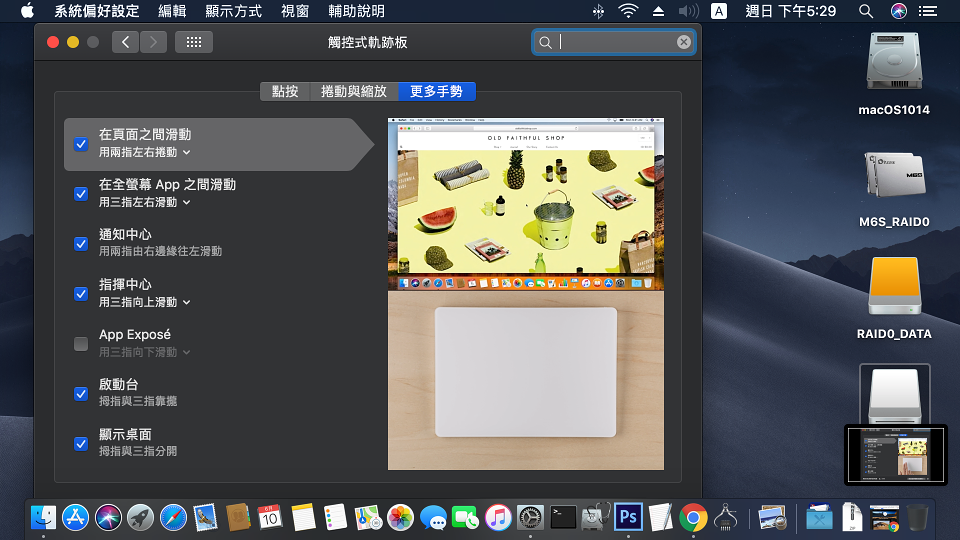The height and width of the screenshot is (540, 960).
Task: Uncheck 指揮中心 gesture checkbox
Action: (81, 294)
